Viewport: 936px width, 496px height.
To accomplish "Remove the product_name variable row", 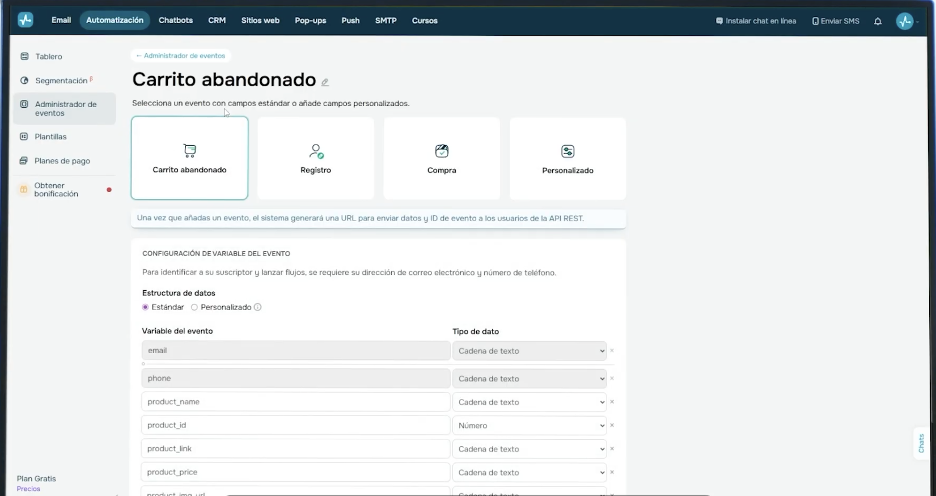I will coord(612,402).
